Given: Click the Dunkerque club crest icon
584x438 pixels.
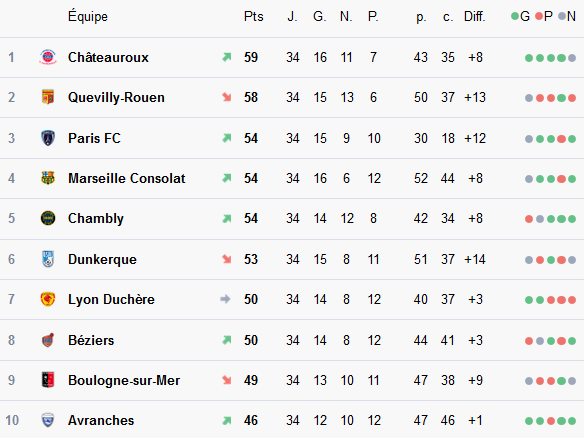Looking at the screenshot, I should [x=48, y=259].
